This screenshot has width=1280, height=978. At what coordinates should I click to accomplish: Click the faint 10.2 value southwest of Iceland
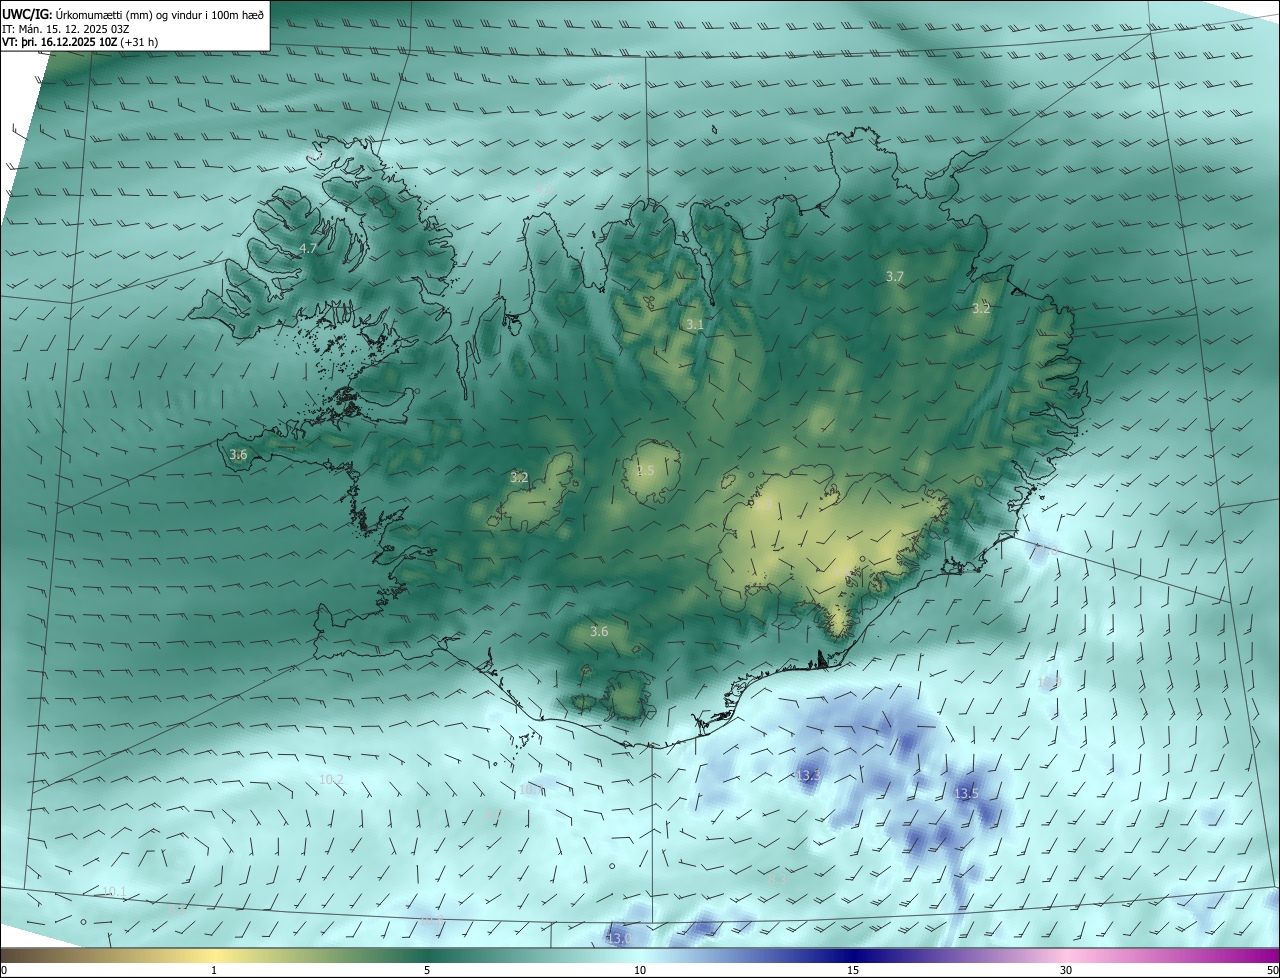331,779
